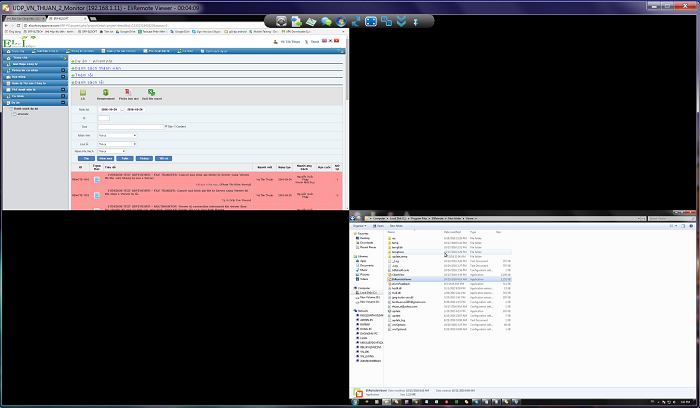The width and height of the screenshot is (700, 408).
Task: Collapse viewer toolbar with double chevron icon
Action: [x=401, y=21]
